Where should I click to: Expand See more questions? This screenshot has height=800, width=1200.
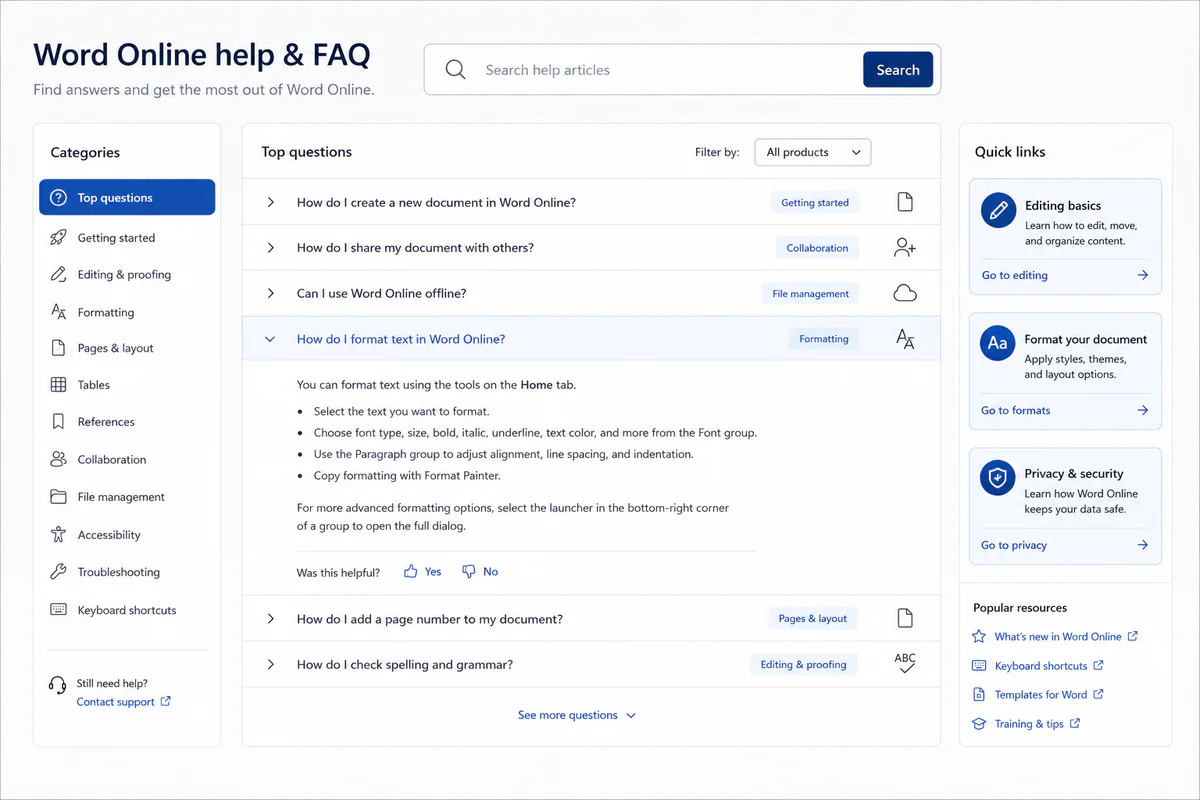pos(577,715)
